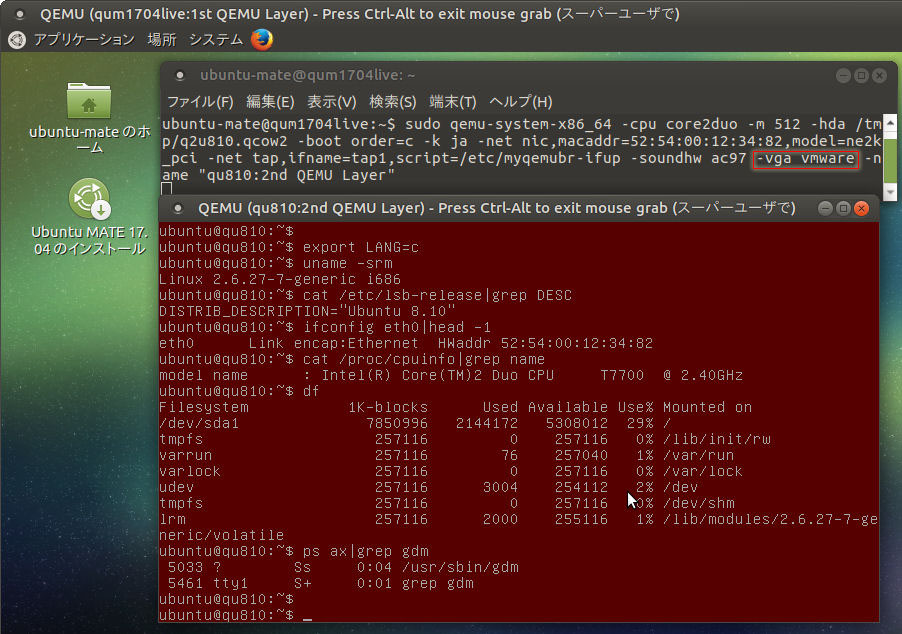Open the MATE main menu logo icon
The width and height of the screenshot is (902, 634).
tap(17, 40)
